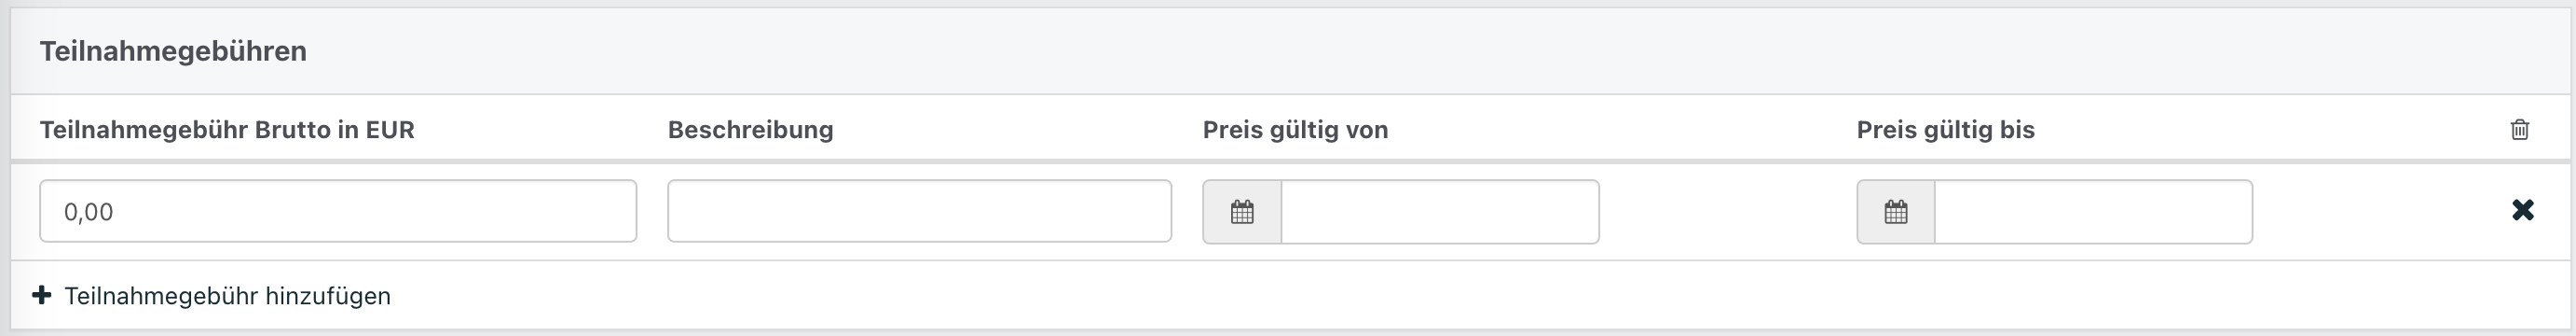Click the trash icon in table header
The height and width of the screenshot is (336, 2576).
[2520, 130]
